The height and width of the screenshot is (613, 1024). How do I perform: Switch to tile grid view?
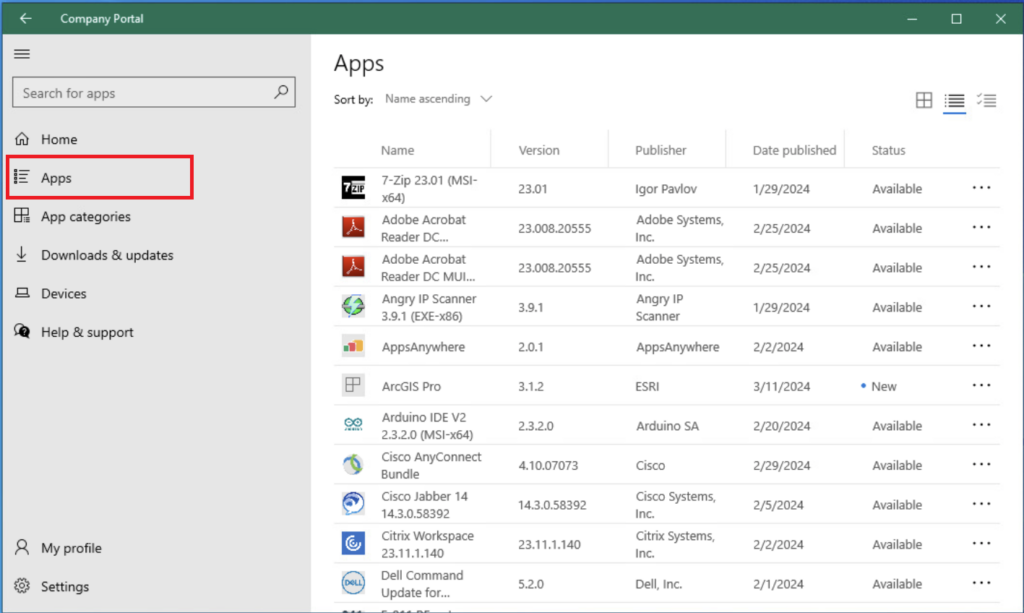tap(924, 100)
